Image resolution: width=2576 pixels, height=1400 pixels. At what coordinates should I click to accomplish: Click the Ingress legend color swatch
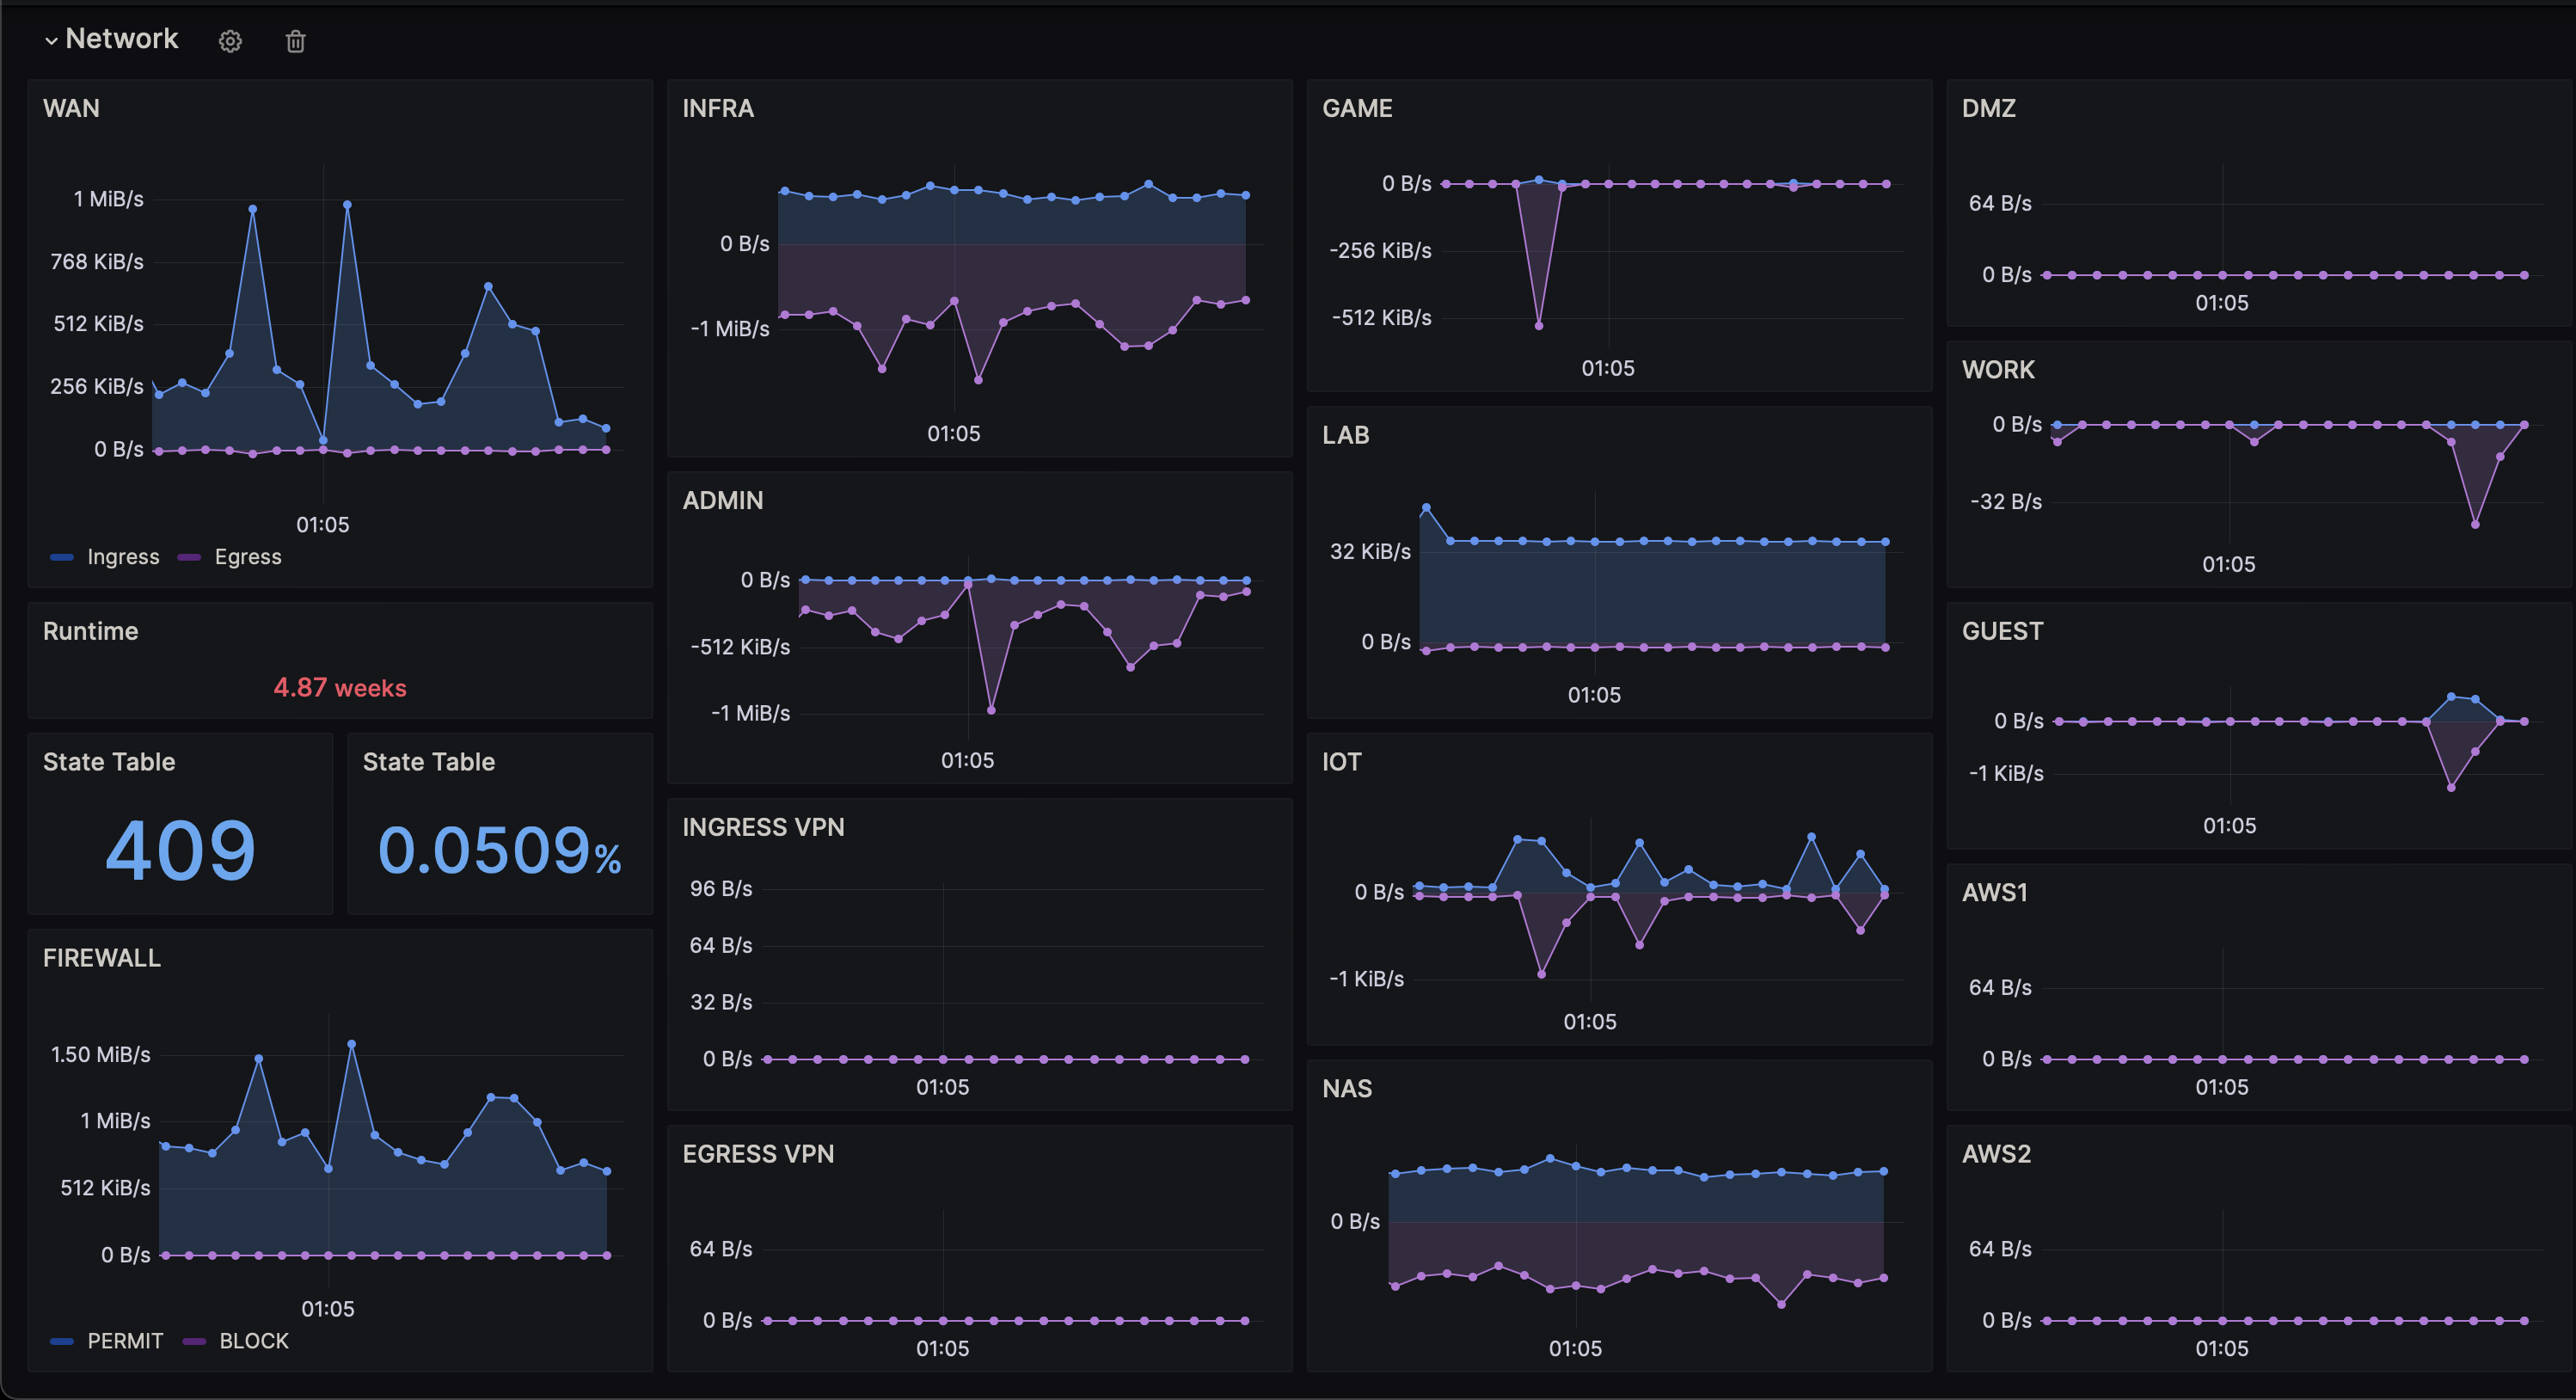62,557
